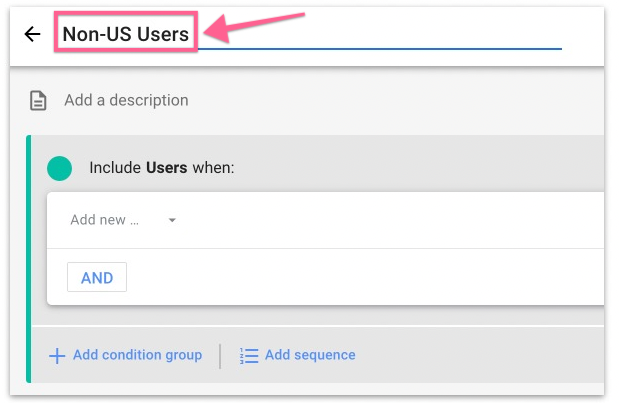Viewport: 619px width, 403px height.
Task: Click the Non-US Users name field
Action: (x=126, y=34)
